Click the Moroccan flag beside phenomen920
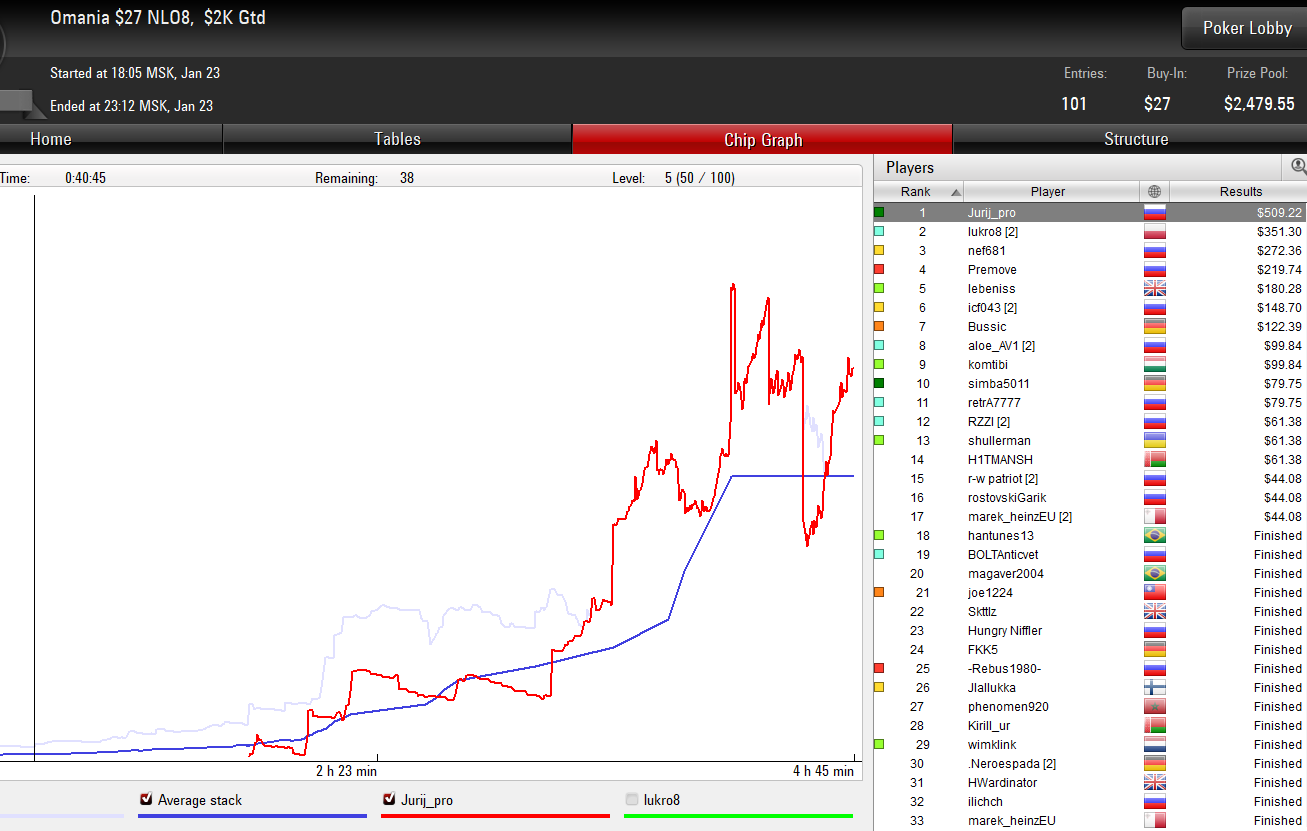This screenshot has height=831, width=1307. coord(1155,706)
